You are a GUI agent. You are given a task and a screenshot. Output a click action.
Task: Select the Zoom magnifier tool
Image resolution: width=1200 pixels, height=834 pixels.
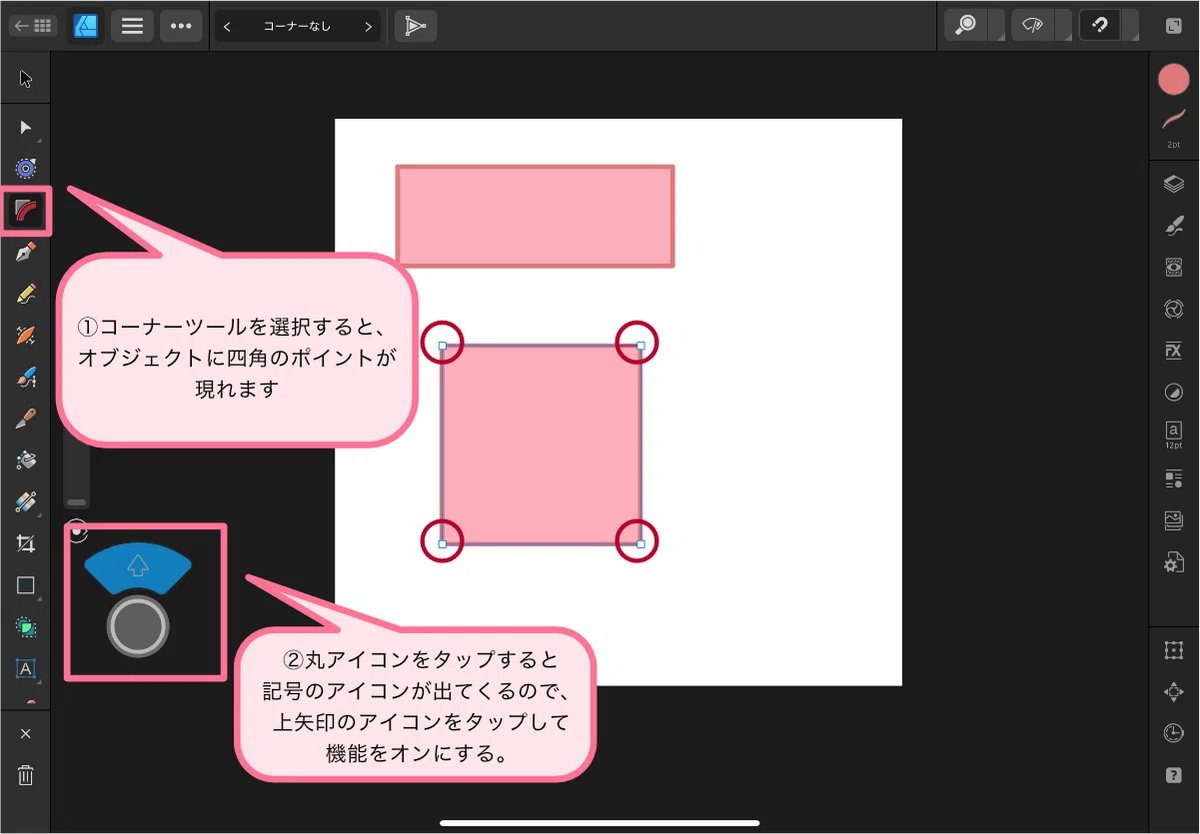click(966, 26)
